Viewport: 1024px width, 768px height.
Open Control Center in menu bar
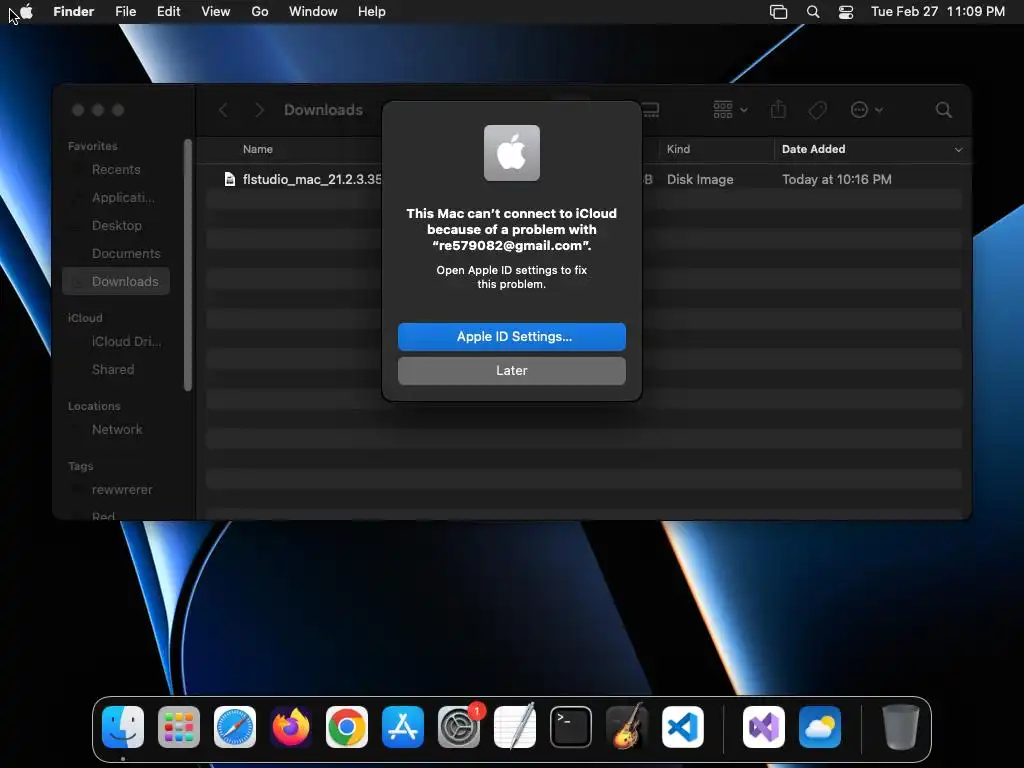[846, 12]
